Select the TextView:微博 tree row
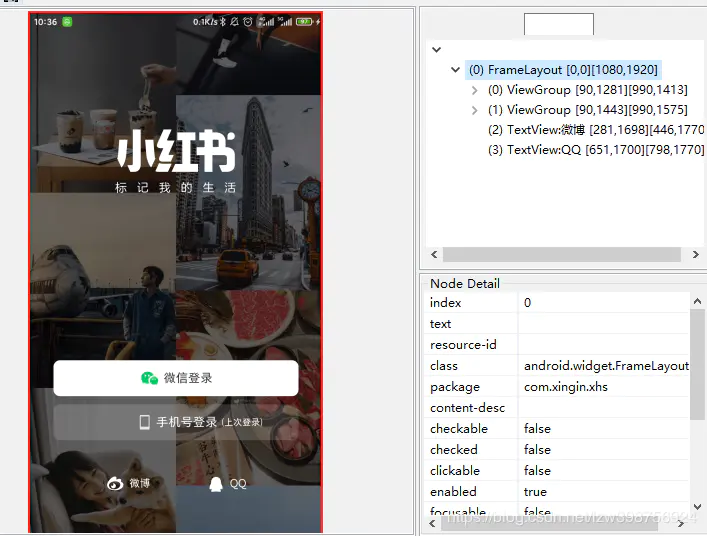The height and width of the screenshot is (536, 707). 596,130
